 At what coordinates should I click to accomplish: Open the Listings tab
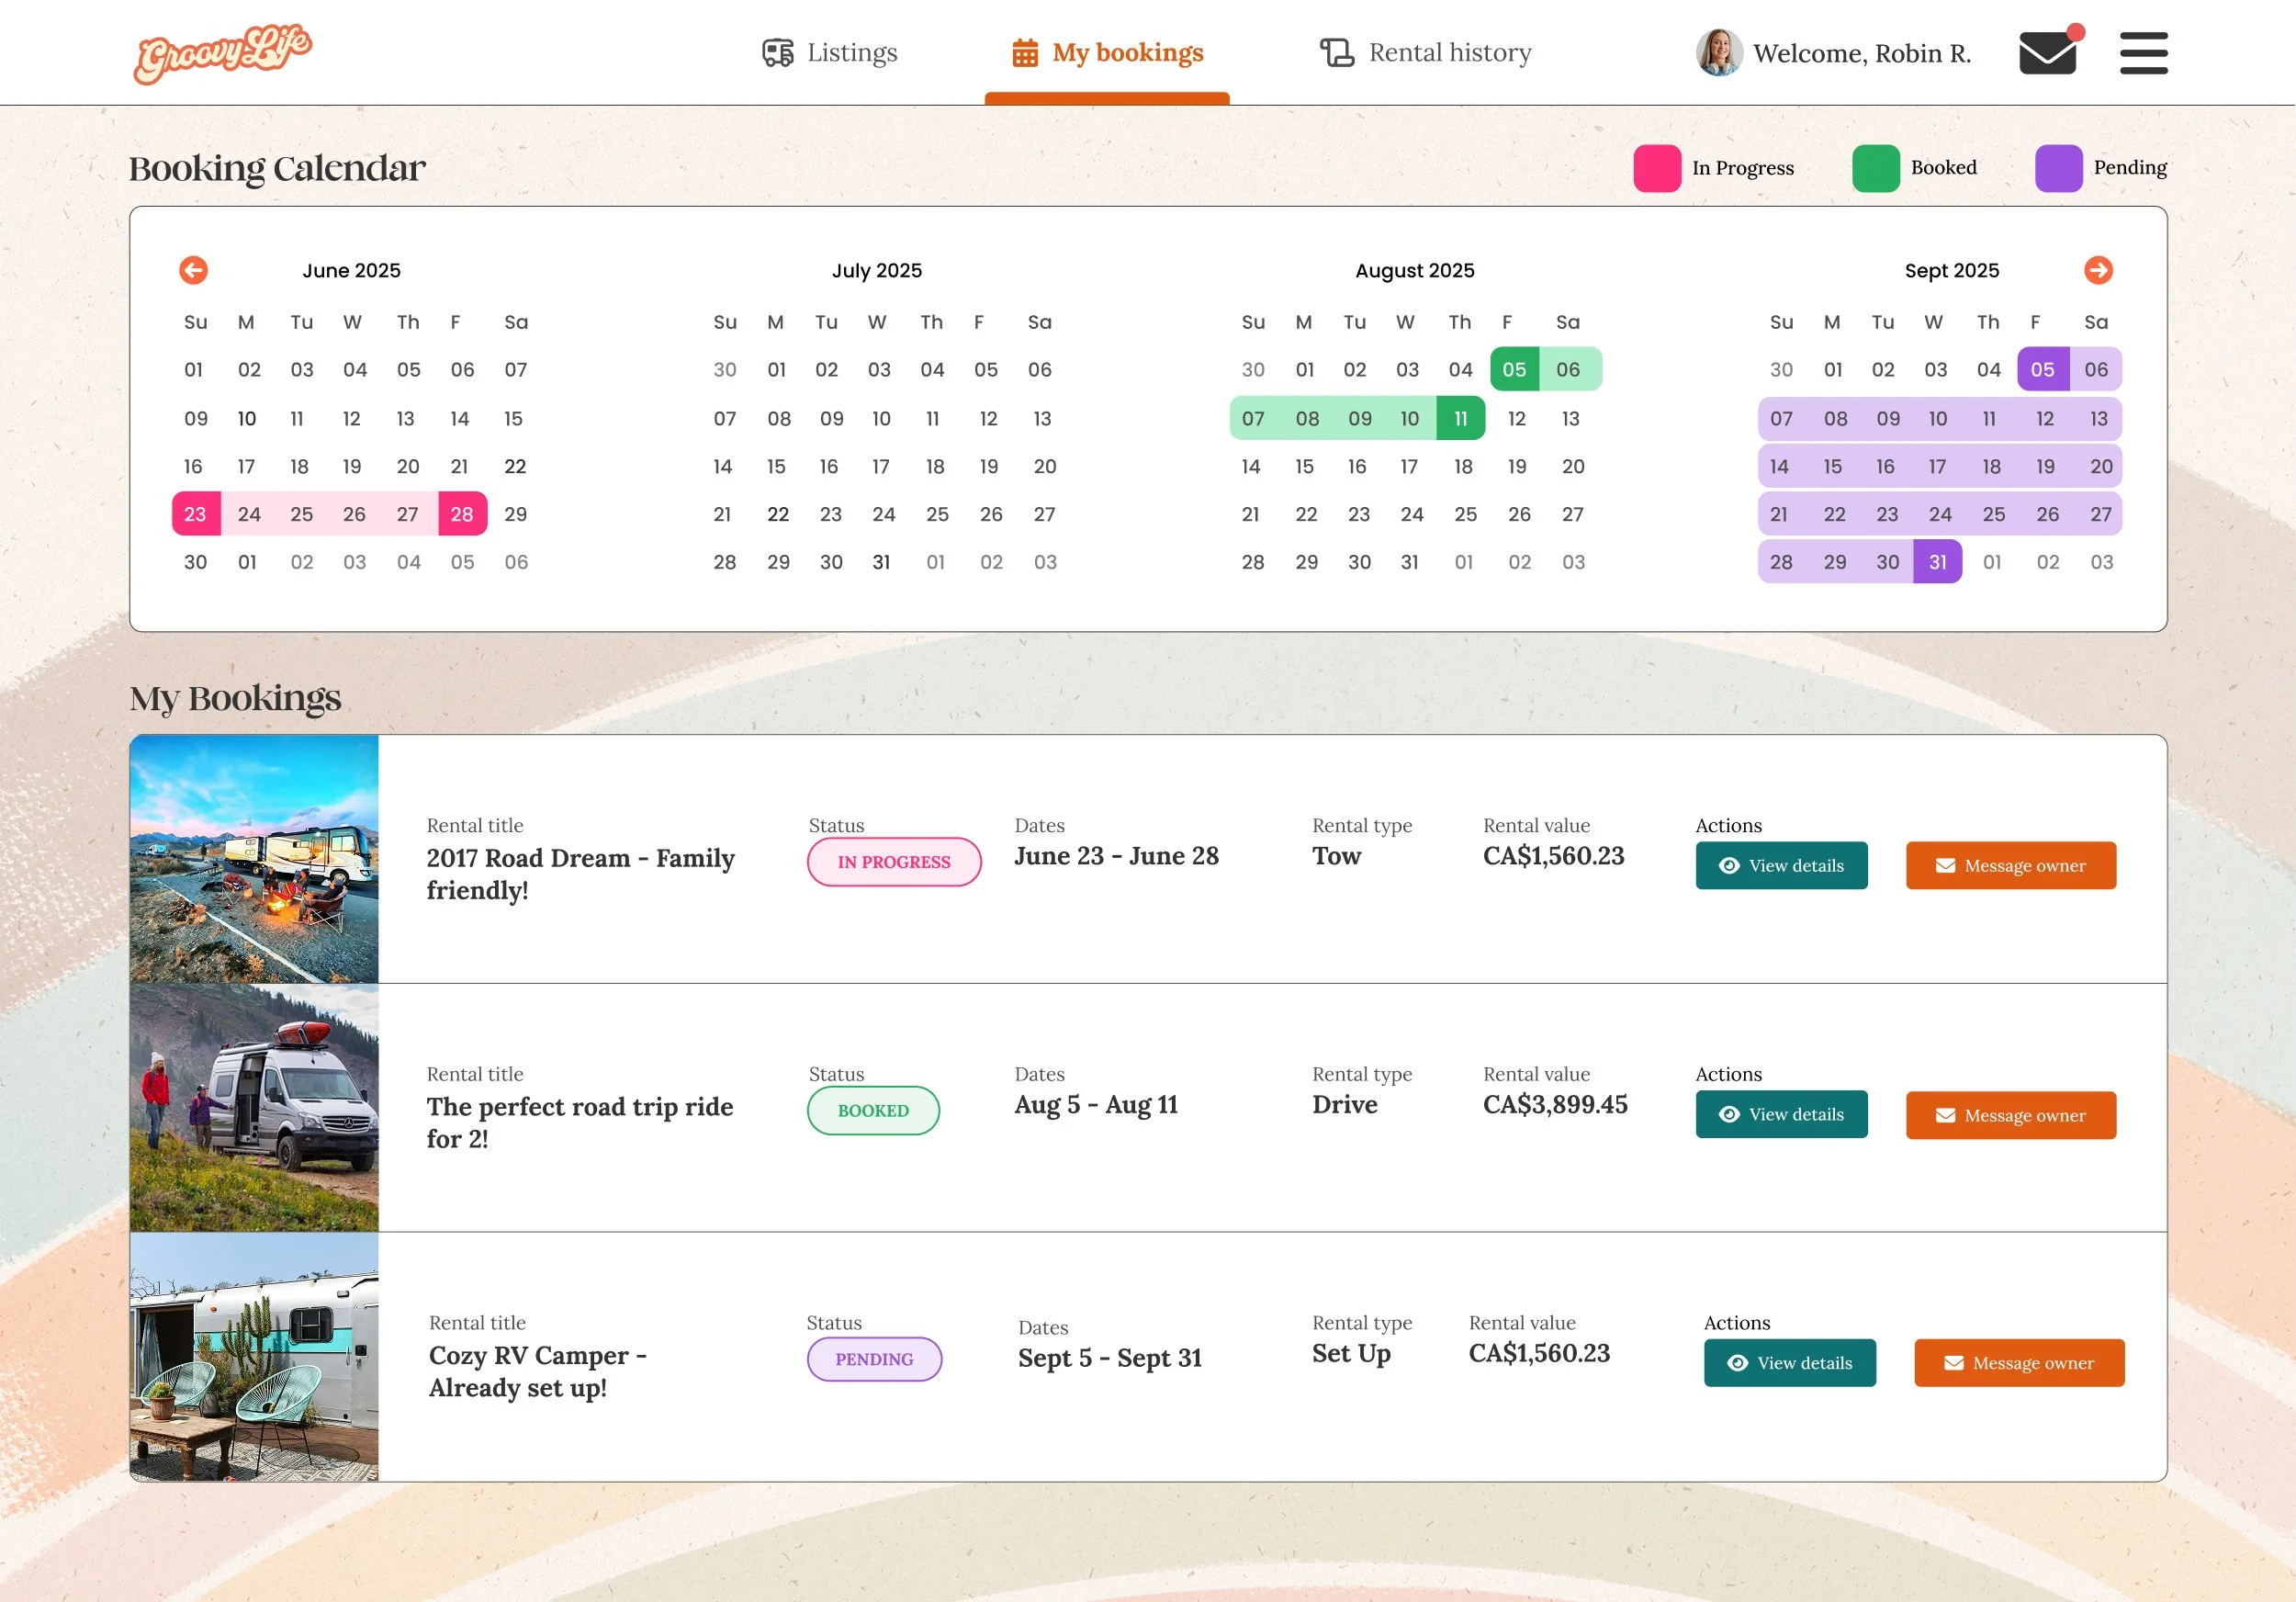[829, 53]
